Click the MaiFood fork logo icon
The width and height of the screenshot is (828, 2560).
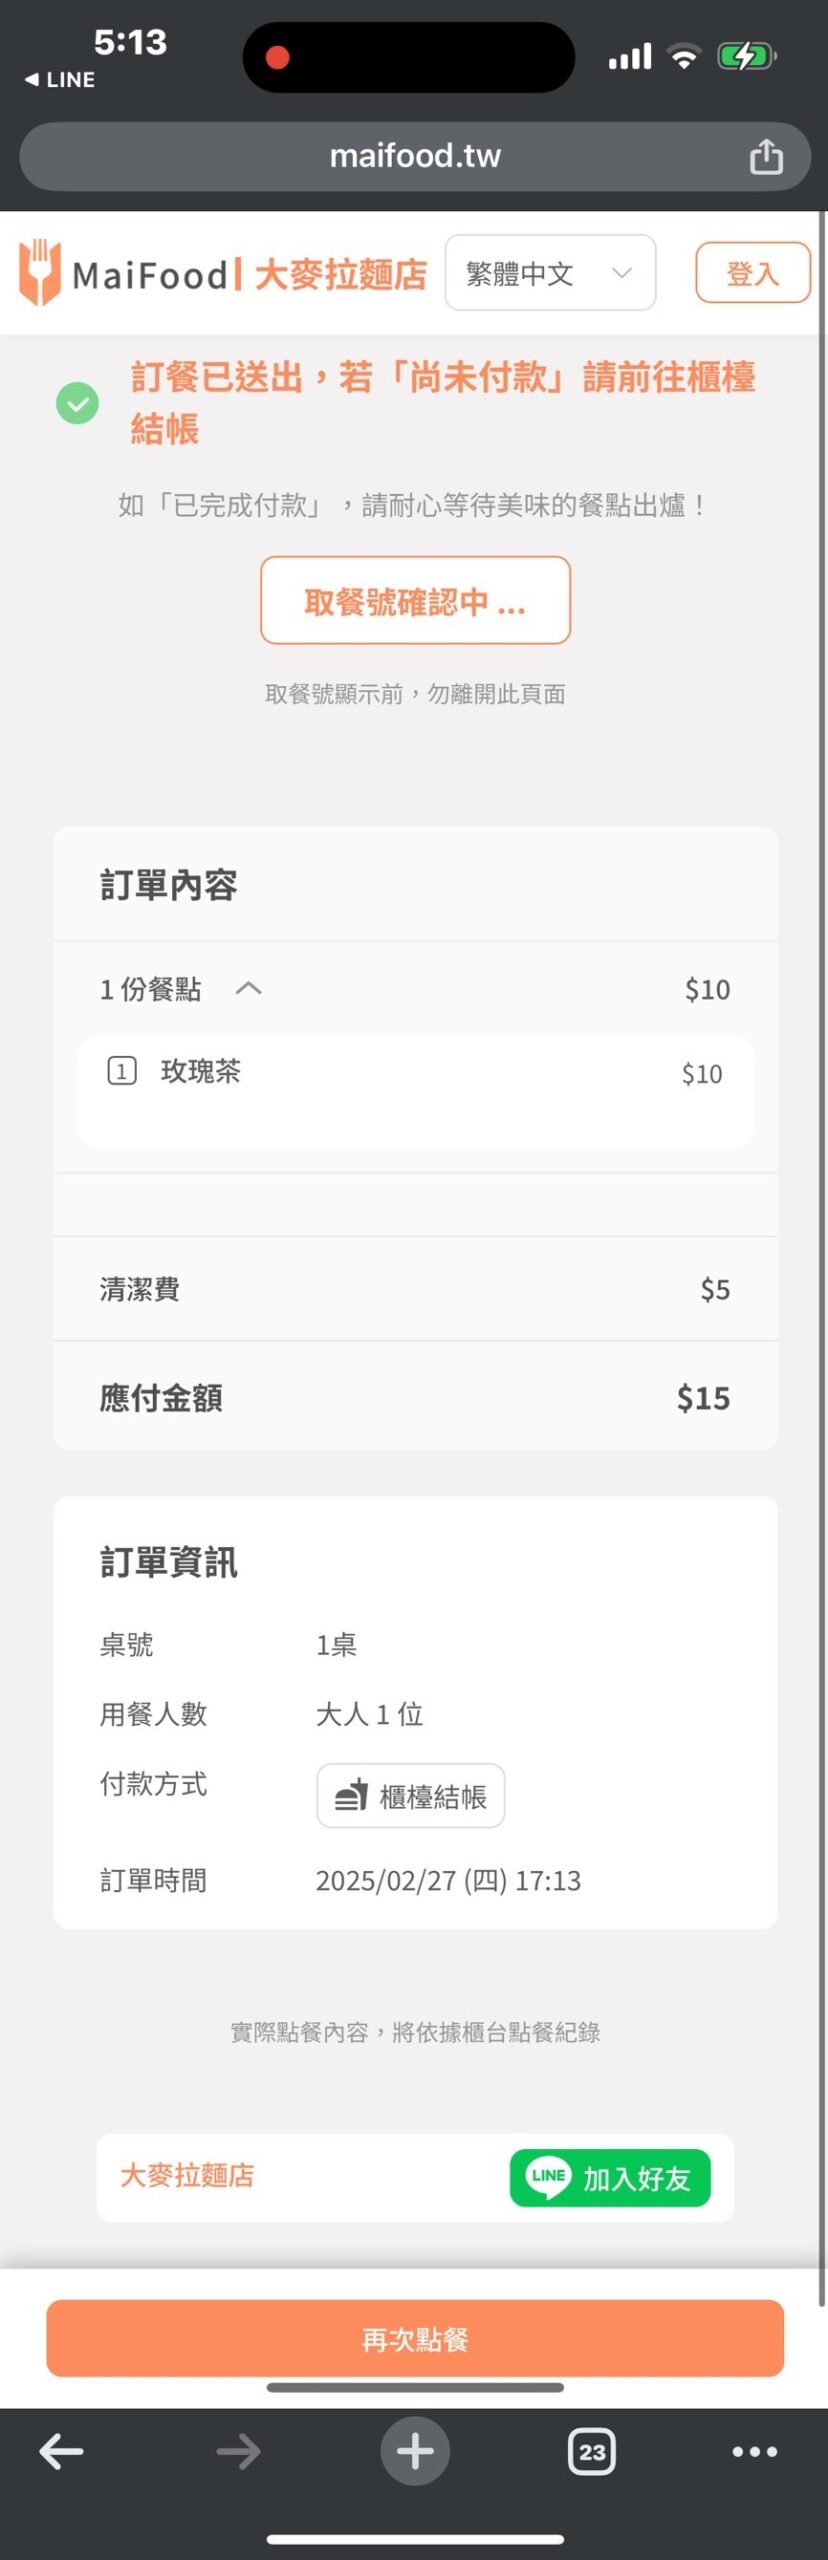click(x=40, y=272)
